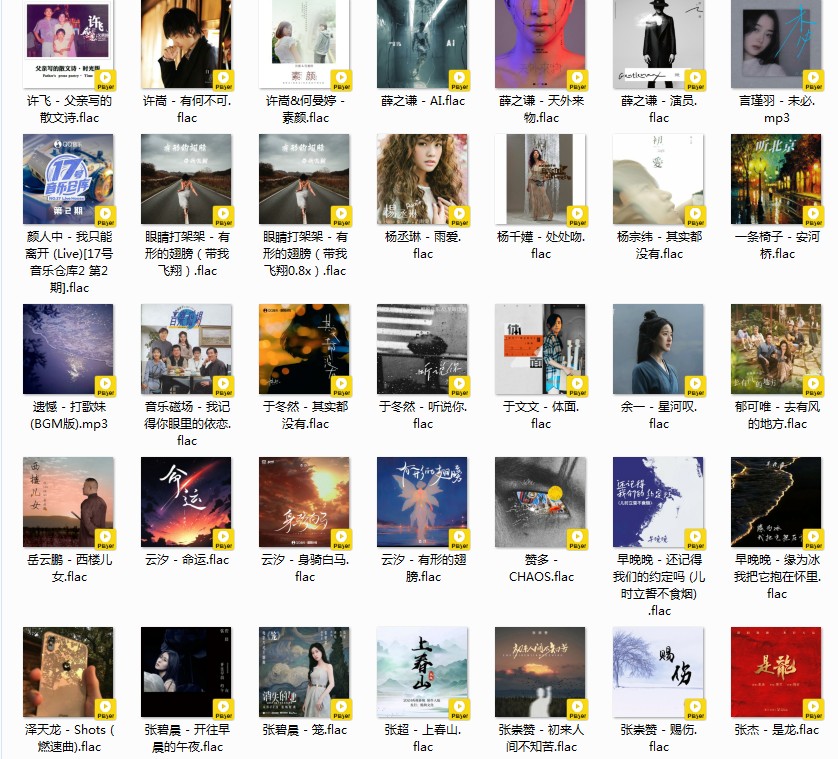This screenshot has width=838, height=759.
Task: Play 岳云鹏 - 西楼儿女.flac via Player icon
Action: point(104,540)
